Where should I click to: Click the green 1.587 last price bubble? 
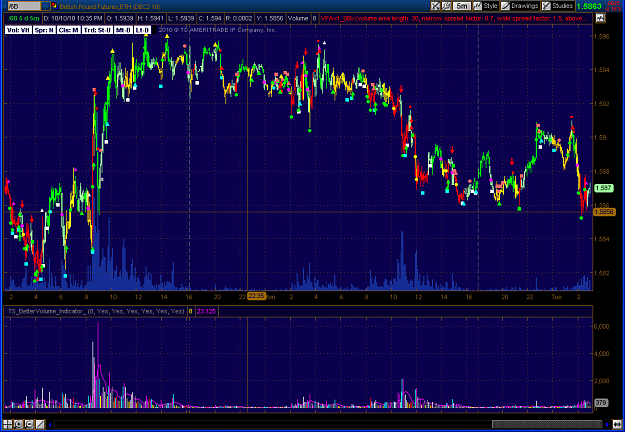tap(603, 188)
